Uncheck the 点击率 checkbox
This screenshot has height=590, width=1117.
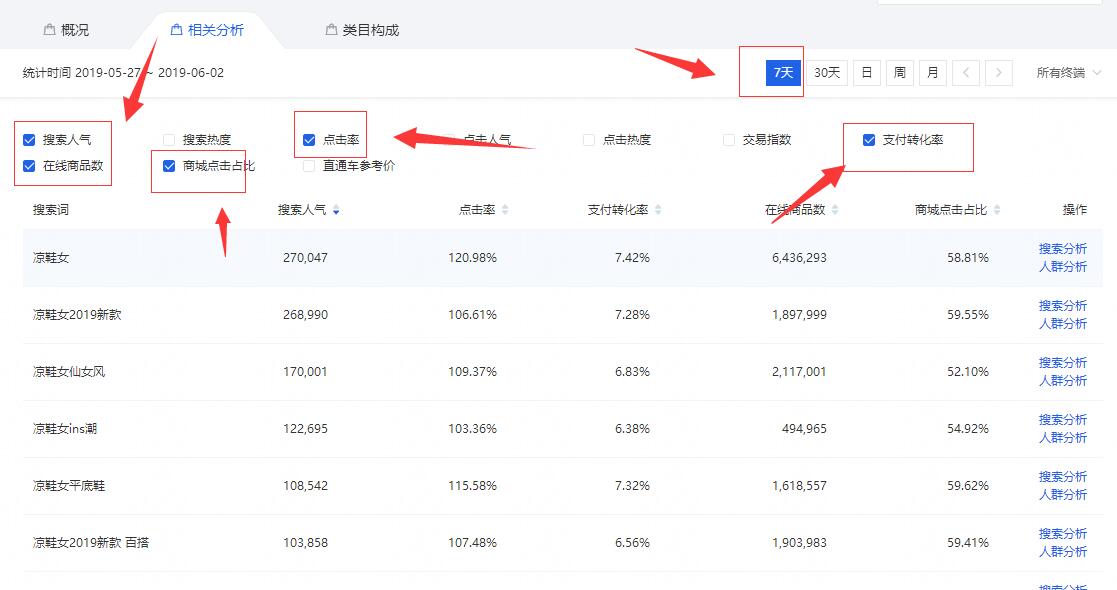pos(309,140)
